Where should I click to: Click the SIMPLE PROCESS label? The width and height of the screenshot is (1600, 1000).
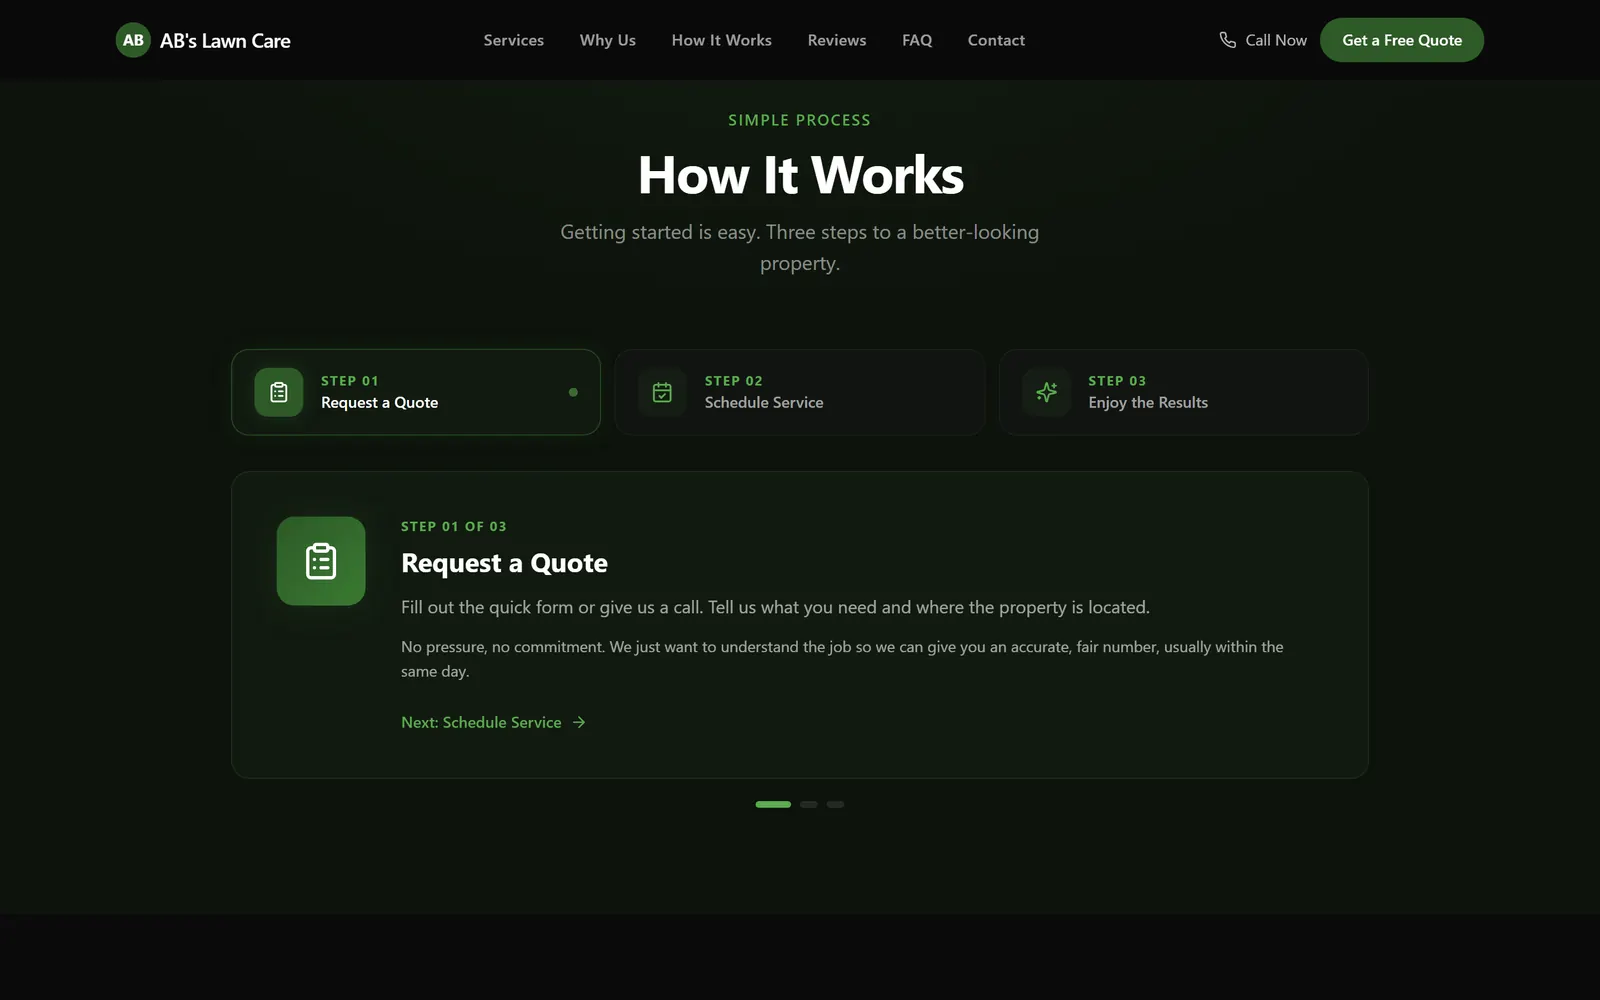click(x=800, y=120)
